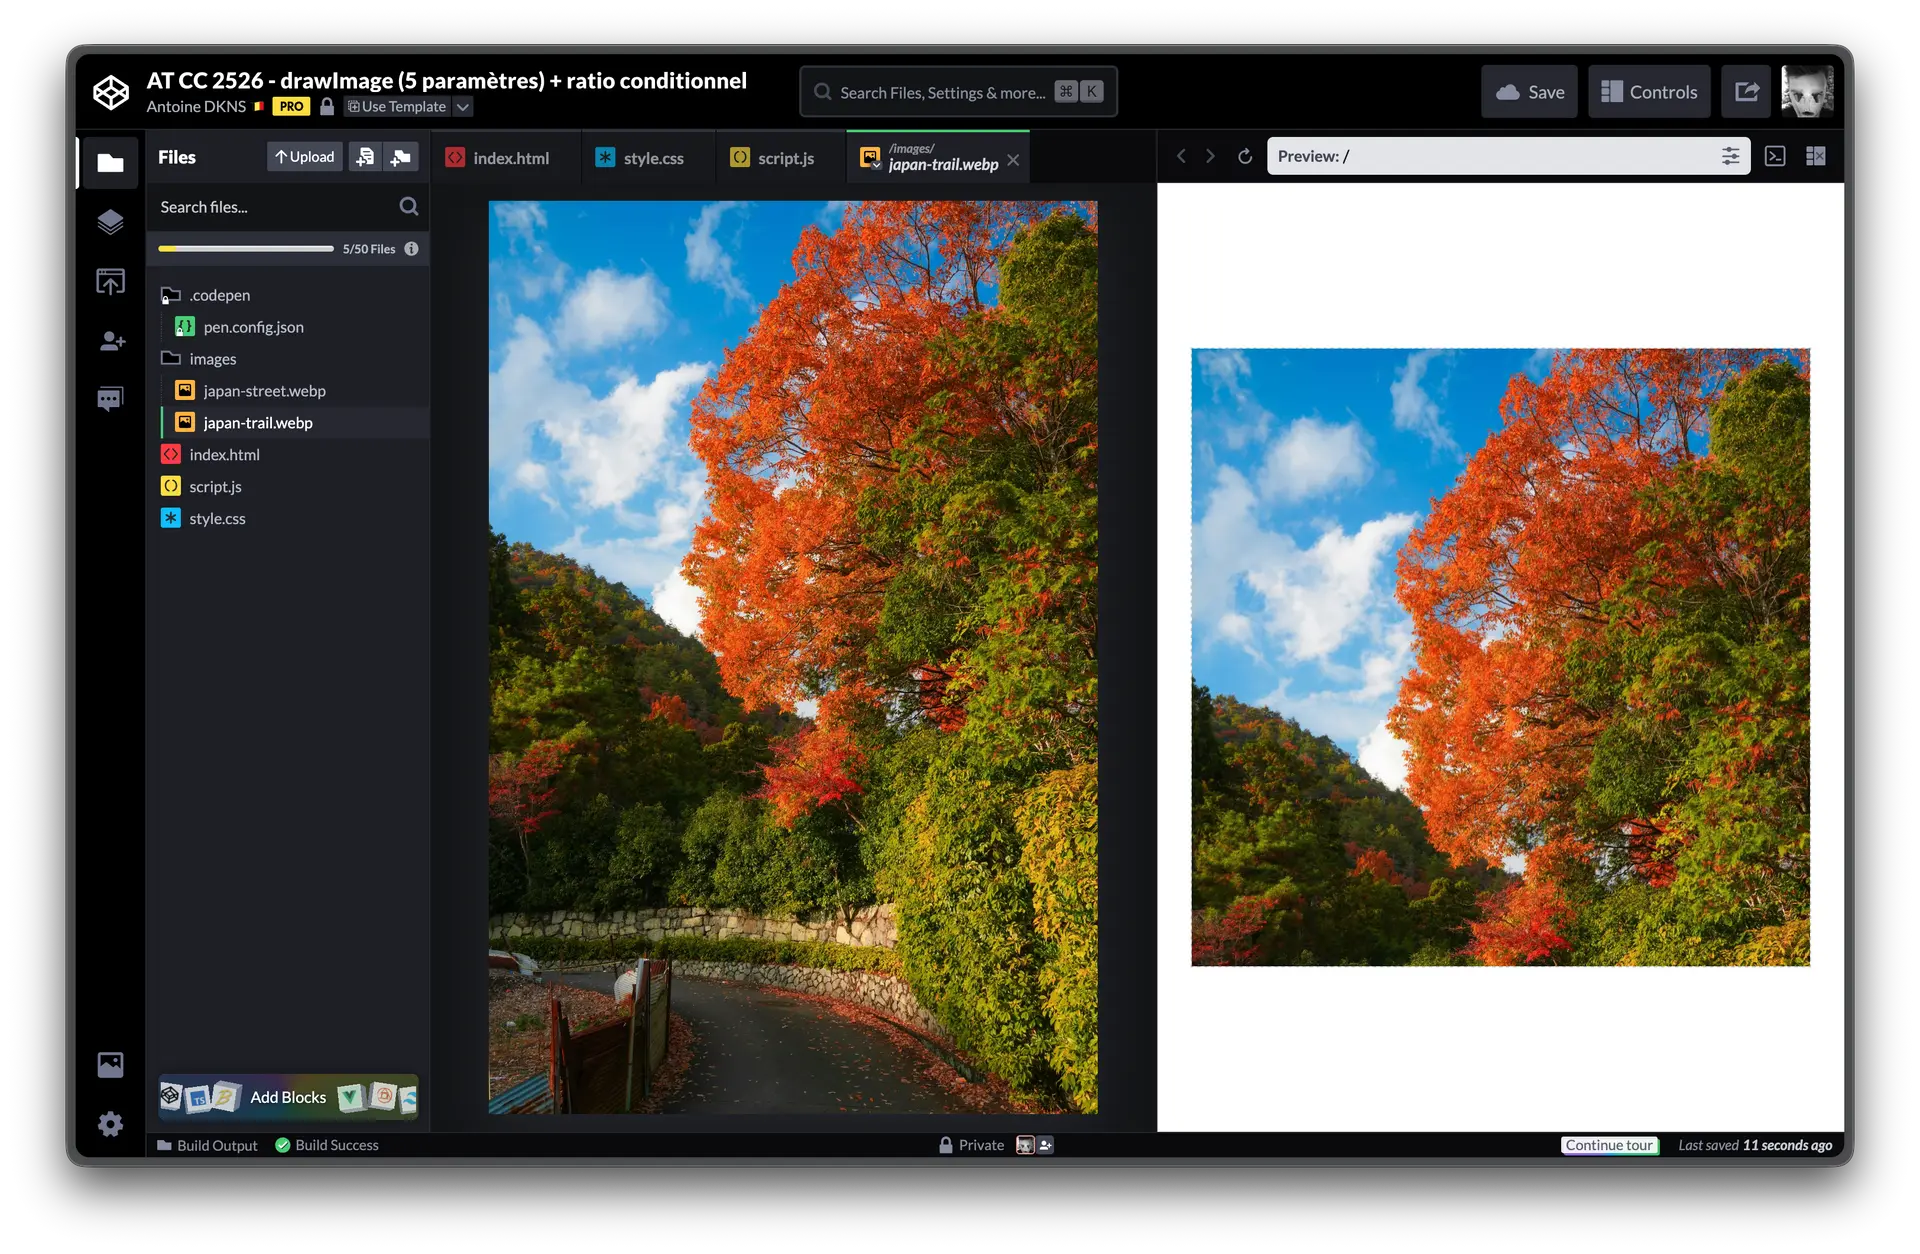The height and width of the screenshot is (1254, 1920).
Task: Click the Save button
Action: click(x=1529, y=92)
